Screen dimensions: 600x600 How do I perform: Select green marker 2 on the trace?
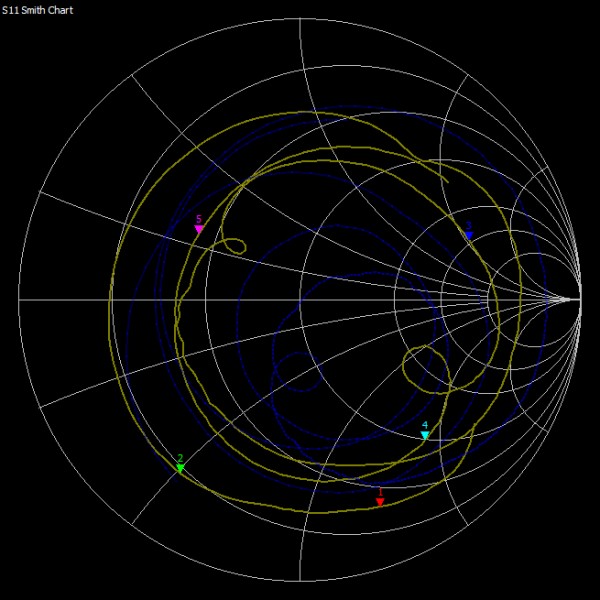coord(180,468)
